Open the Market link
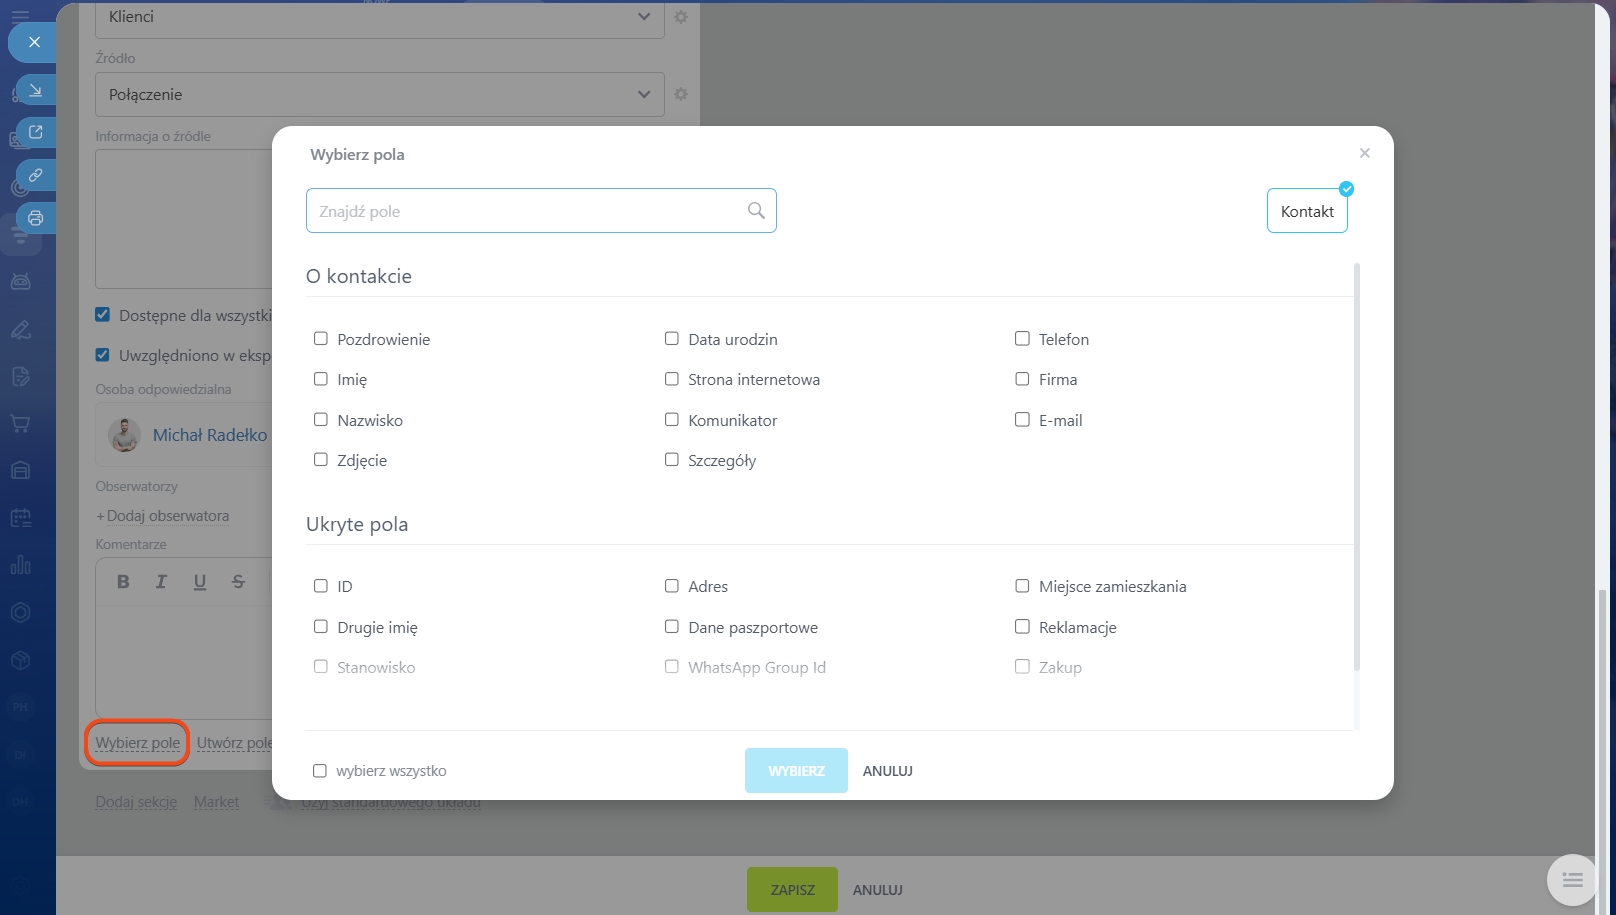Image resolution: width=1616 pixels, height=915 pixels. coord(216,802)
